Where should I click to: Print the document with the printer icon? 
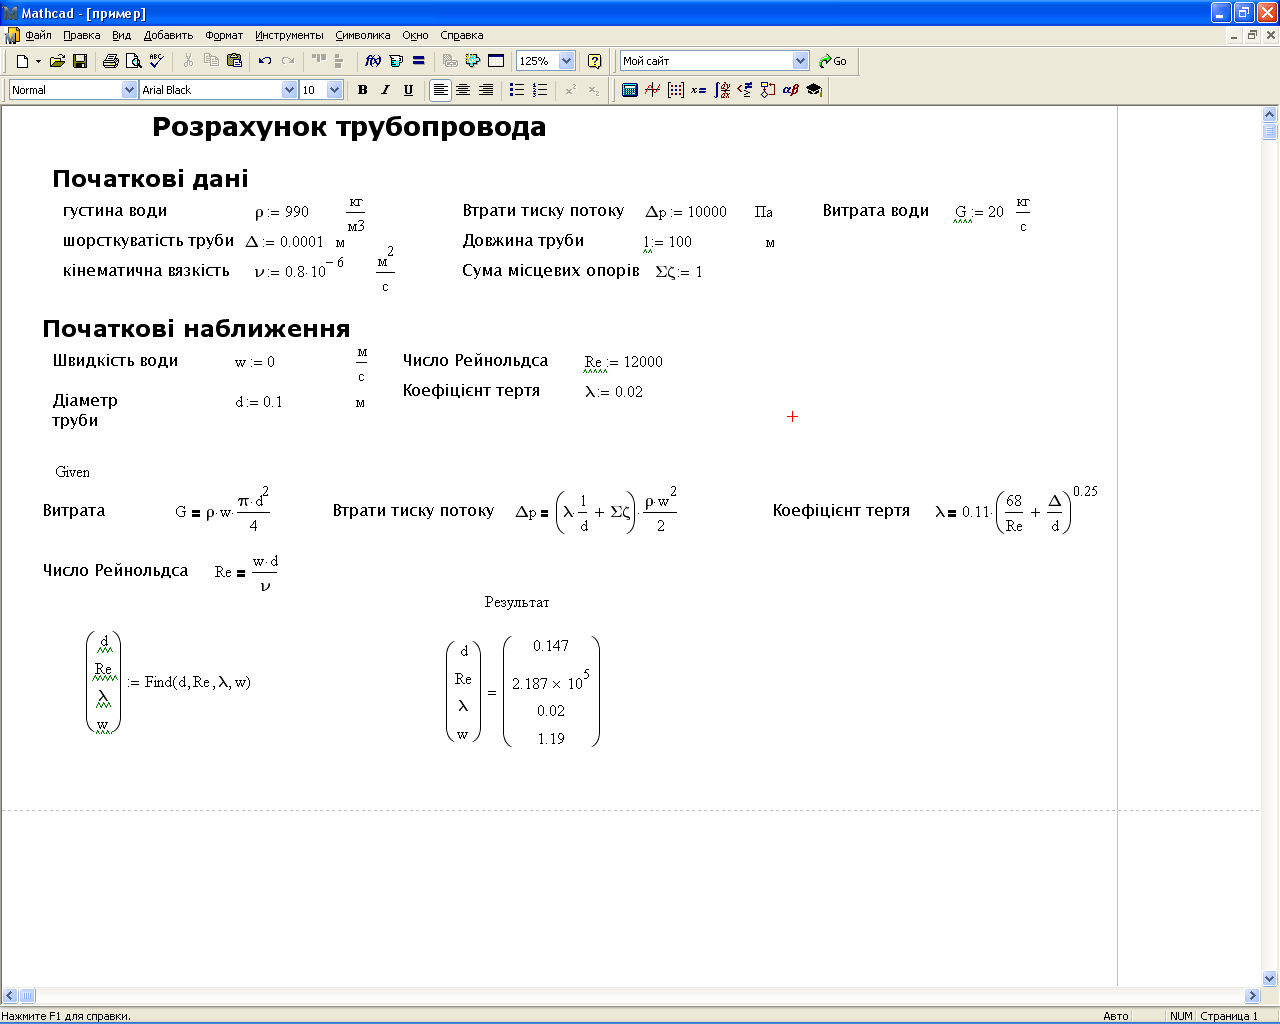[111, 61]
